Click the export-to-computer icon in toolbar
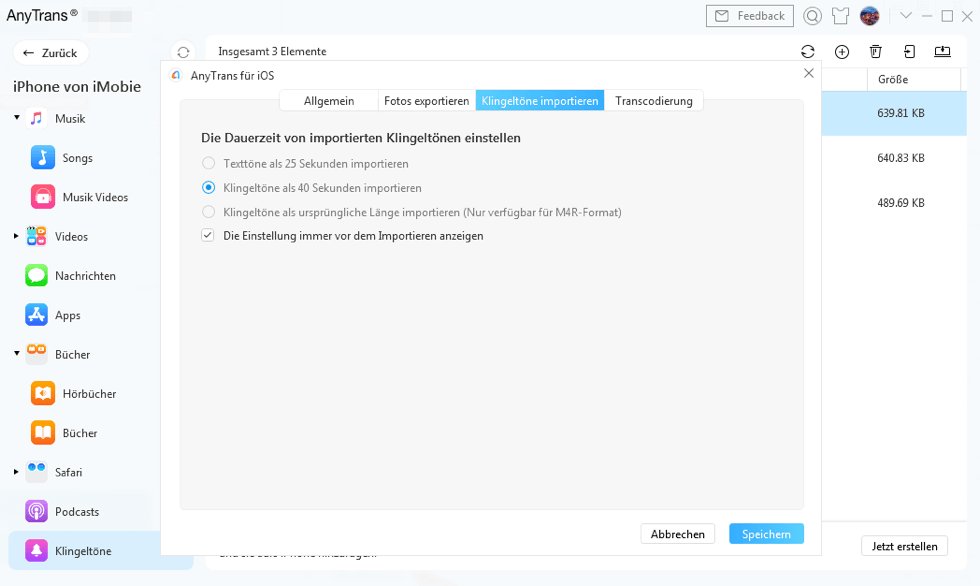 (x=942, y=51)
